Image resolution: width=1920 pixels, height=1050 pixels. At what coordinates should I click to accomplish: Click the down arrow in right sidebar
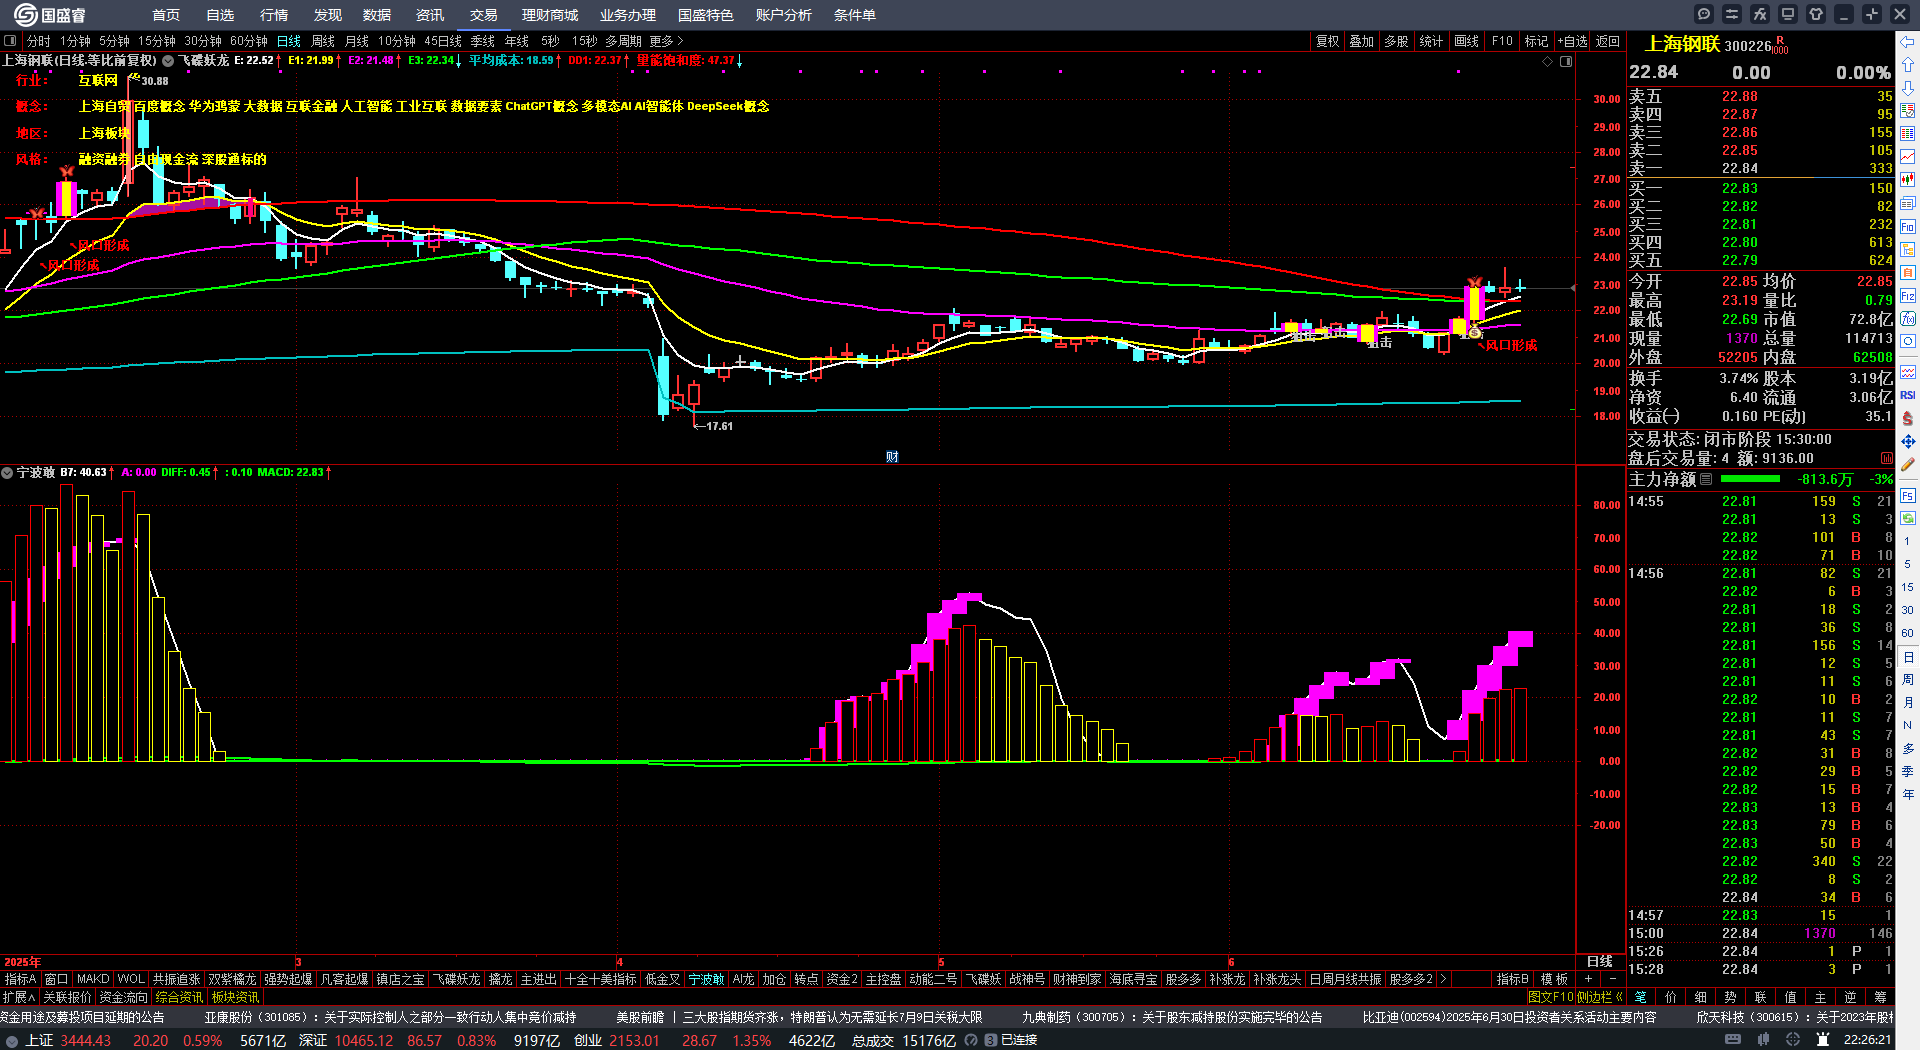[1908, 88]
